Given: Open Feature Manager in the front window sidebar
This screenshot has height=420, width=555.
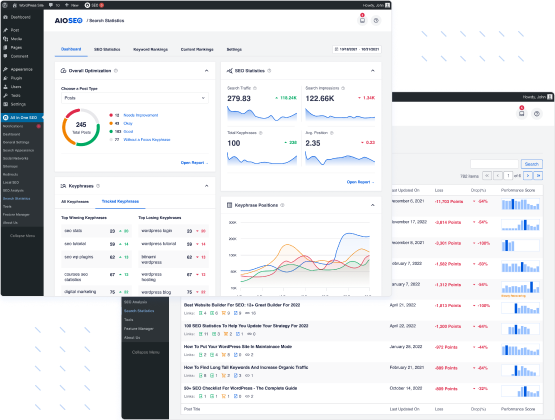Looking at the screenshot, I should coord(16,214).
